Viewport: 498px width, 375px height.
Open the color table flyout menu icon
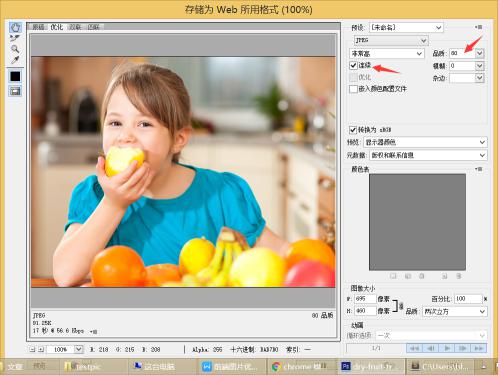(x=479, y=169)
